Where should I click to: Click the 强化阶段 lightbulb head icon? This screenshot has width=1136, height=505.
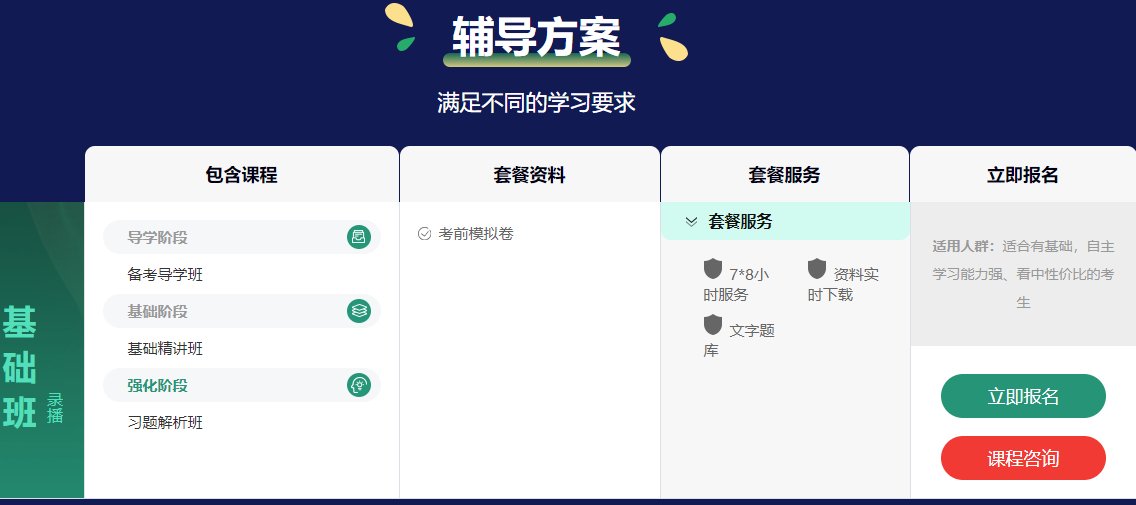point(359,385)
